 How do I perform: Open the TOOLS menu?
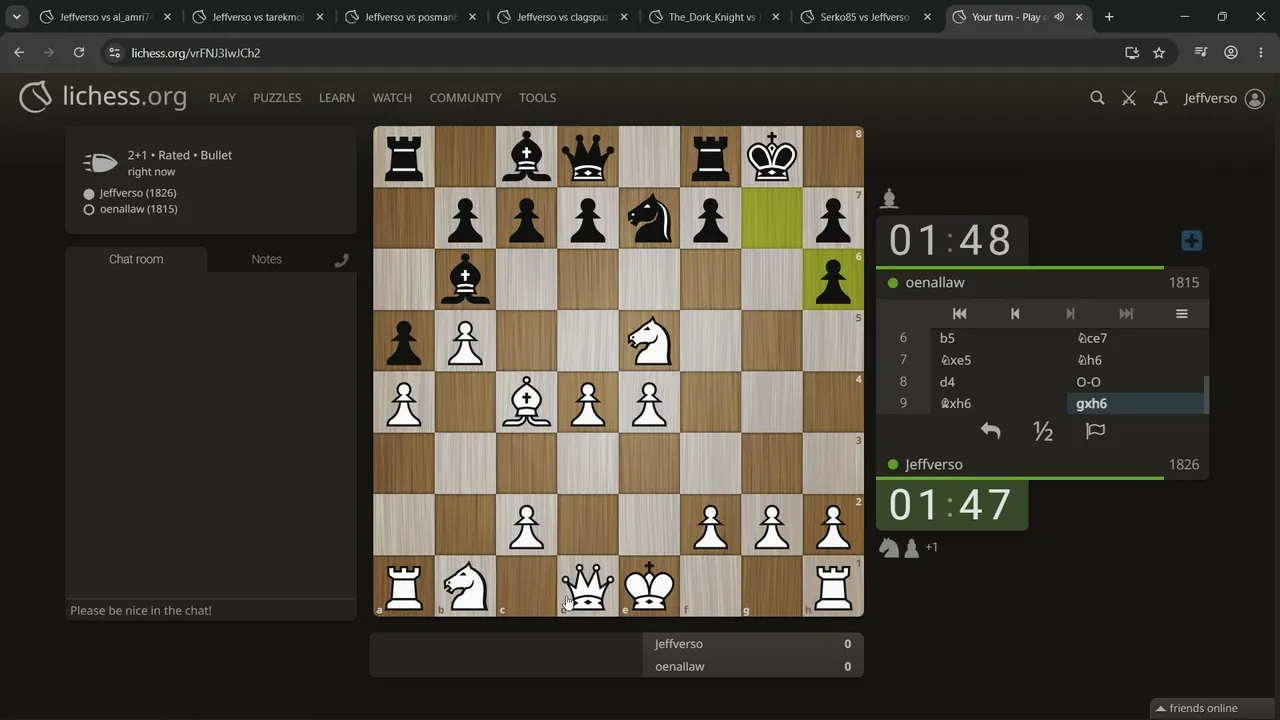click(x=537, y=98)
